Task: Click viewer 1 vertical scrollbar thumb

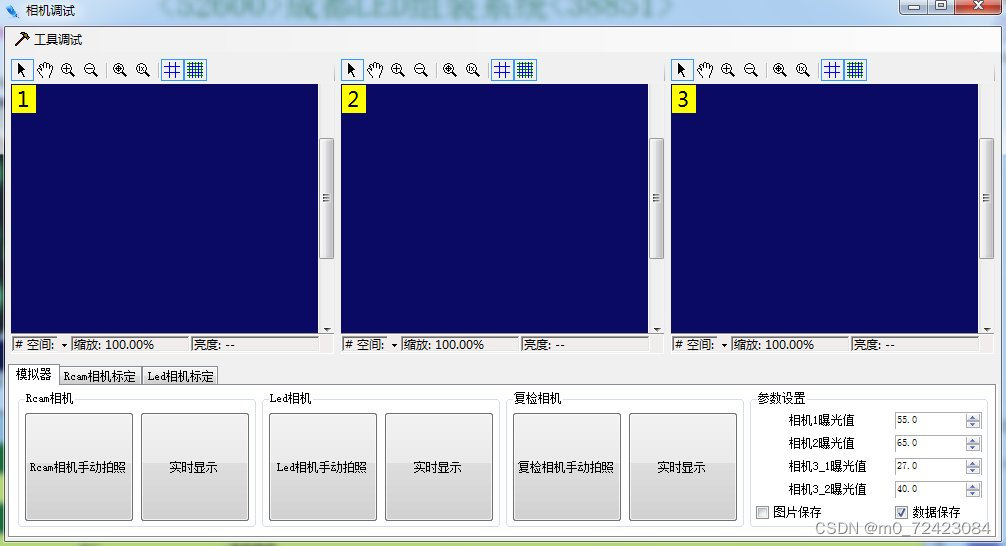Action: pos(327,198)
